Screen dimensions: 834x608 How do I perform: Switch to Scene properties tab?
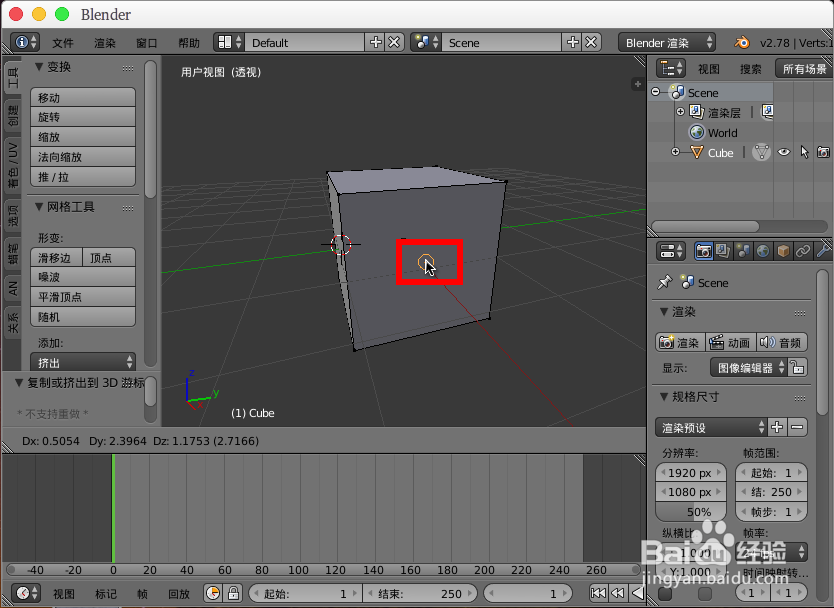click(x=743, y=251)
